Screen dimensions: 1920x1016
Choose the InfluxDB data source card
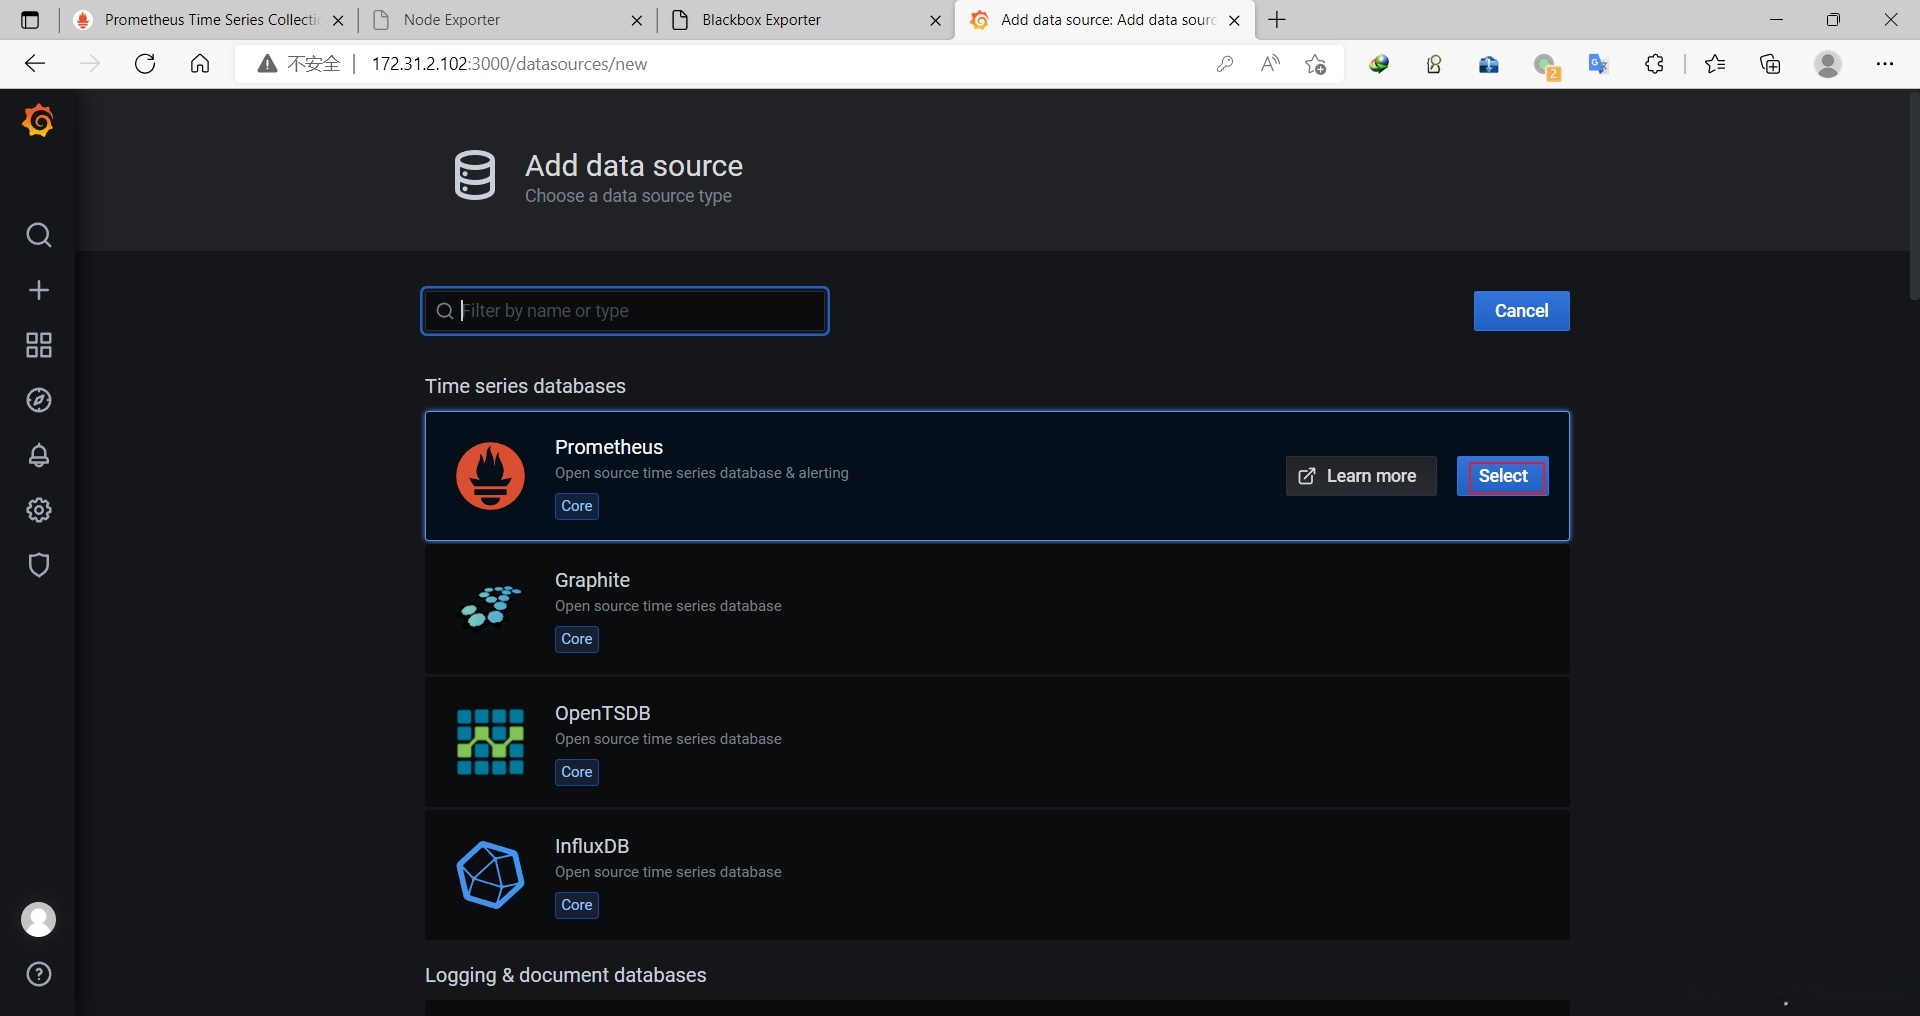[x=997, y=875]
